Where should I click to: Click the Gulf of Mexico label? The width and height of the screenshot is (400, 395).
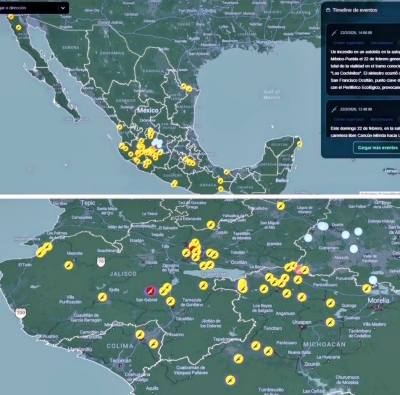click(x=272, y=94)
